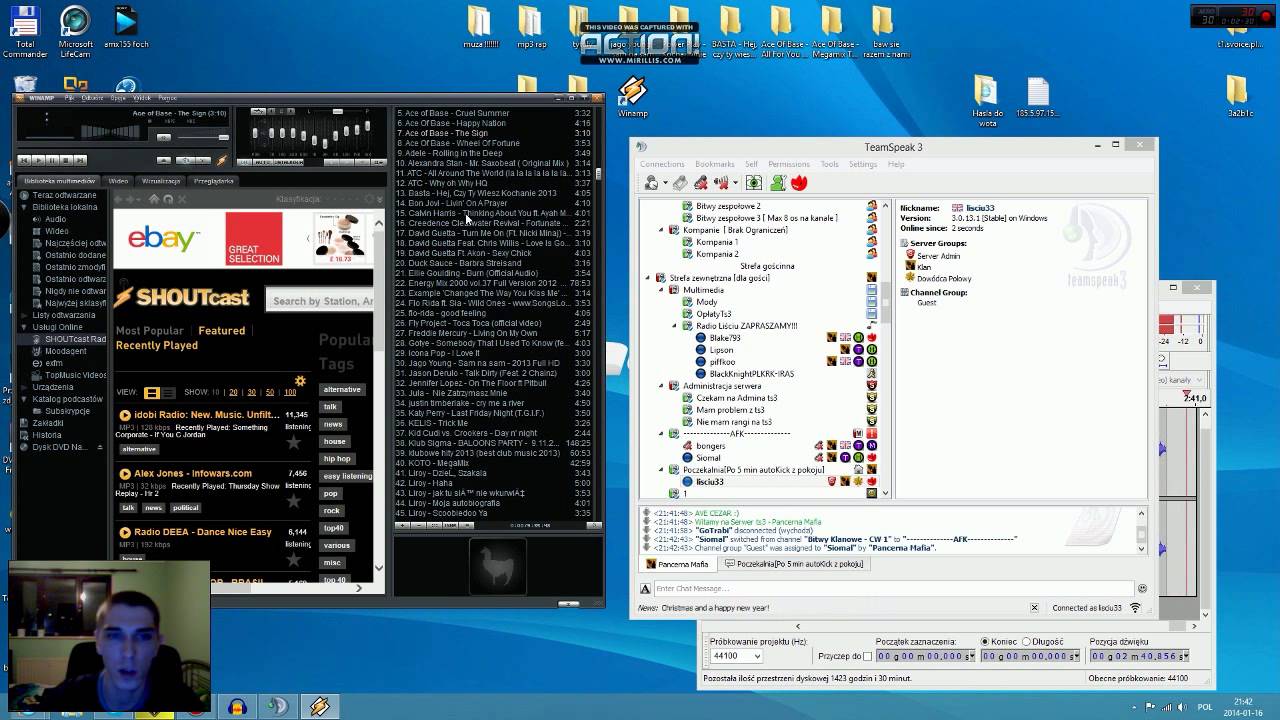
Task: Collapse the Administracja serwera channel group
Action: point(660,386)
